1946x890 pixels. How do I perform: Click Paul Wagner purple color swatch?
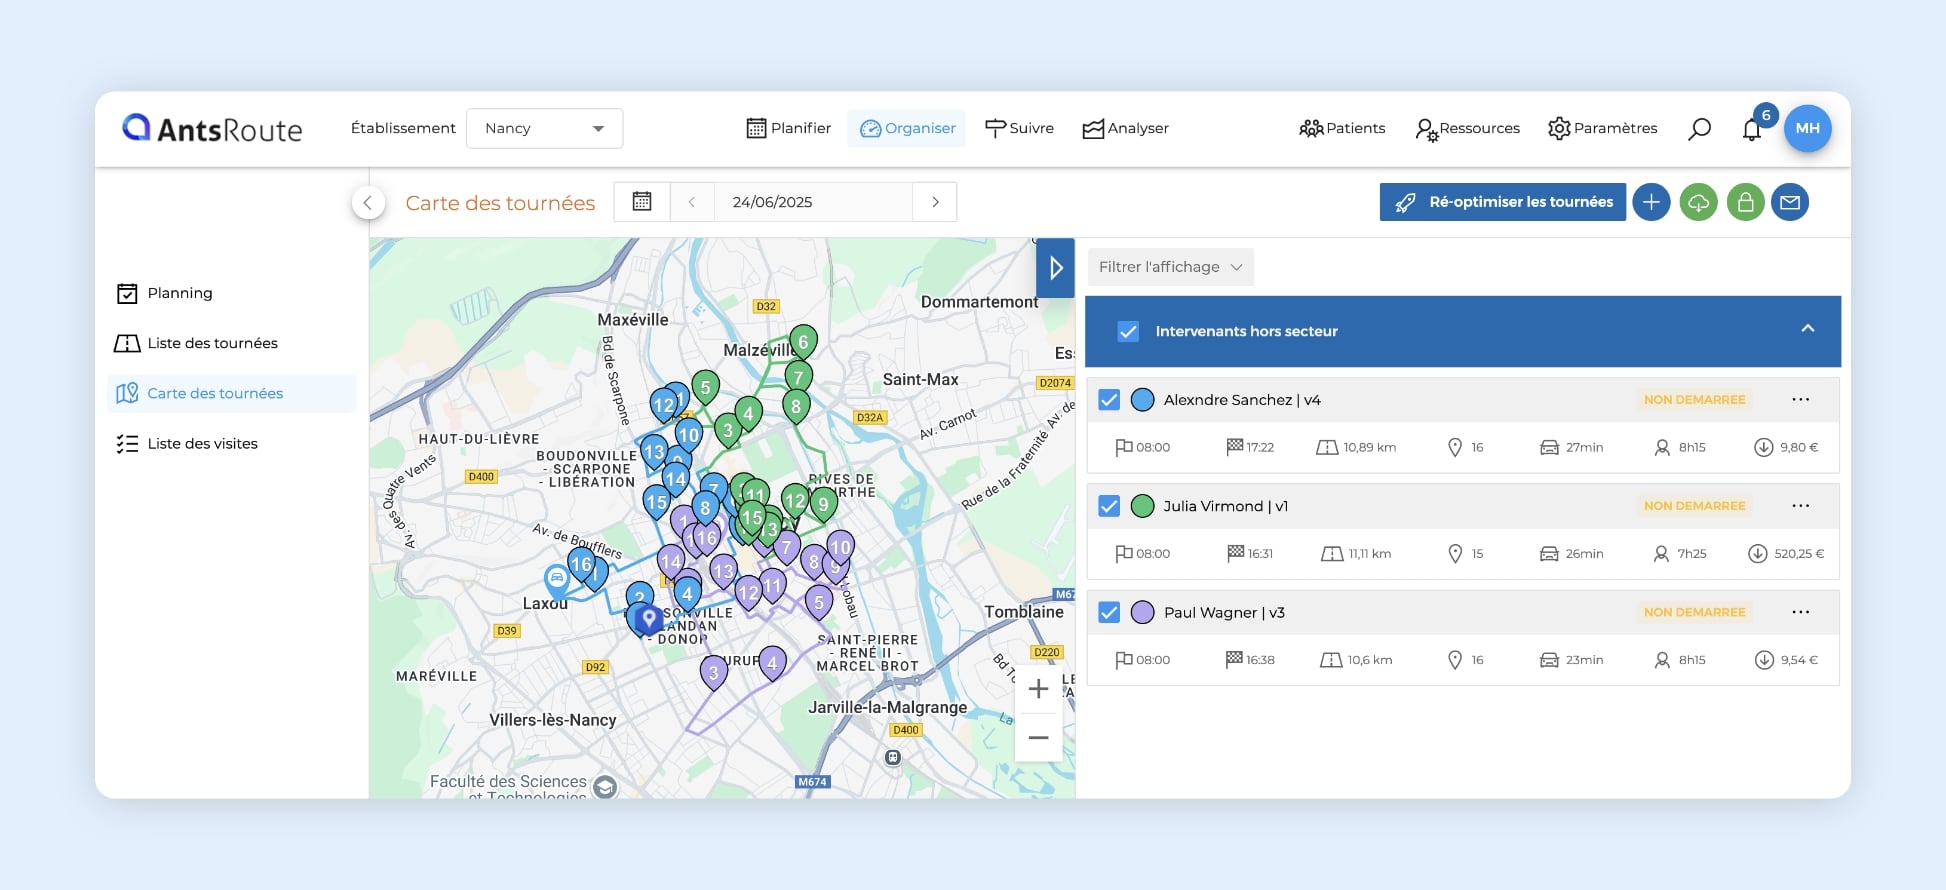[1143, 612]
